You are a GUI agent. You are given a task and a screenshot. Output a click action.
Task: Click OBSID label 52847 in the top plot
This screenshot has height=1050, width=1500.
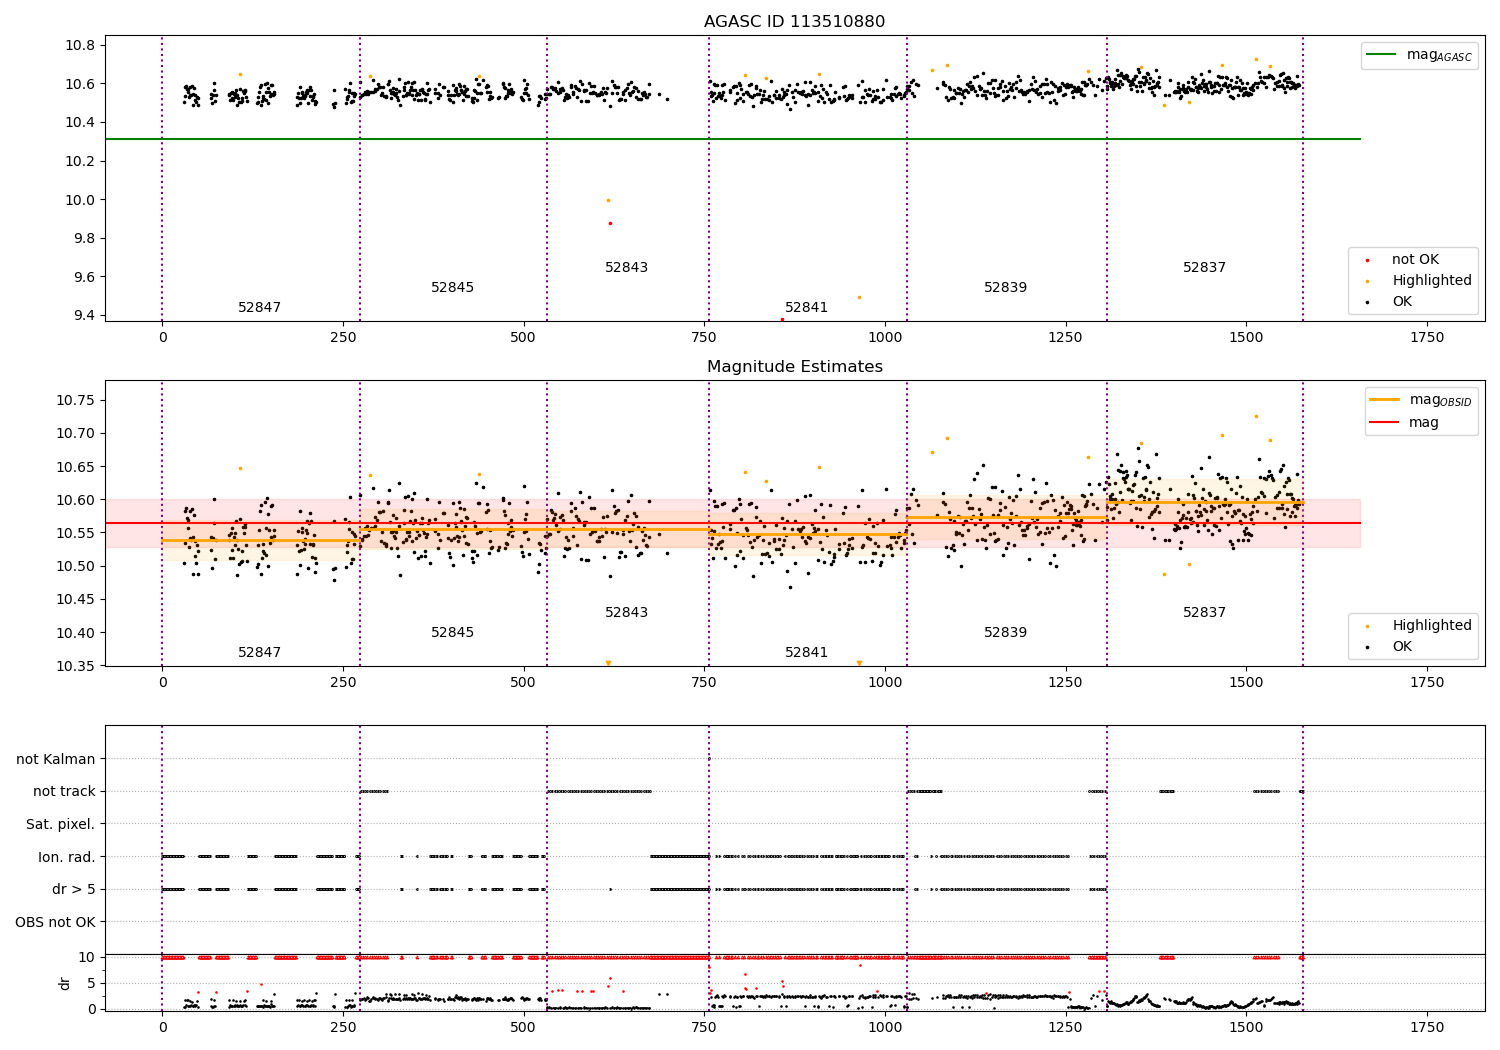(x=259, y=308)
